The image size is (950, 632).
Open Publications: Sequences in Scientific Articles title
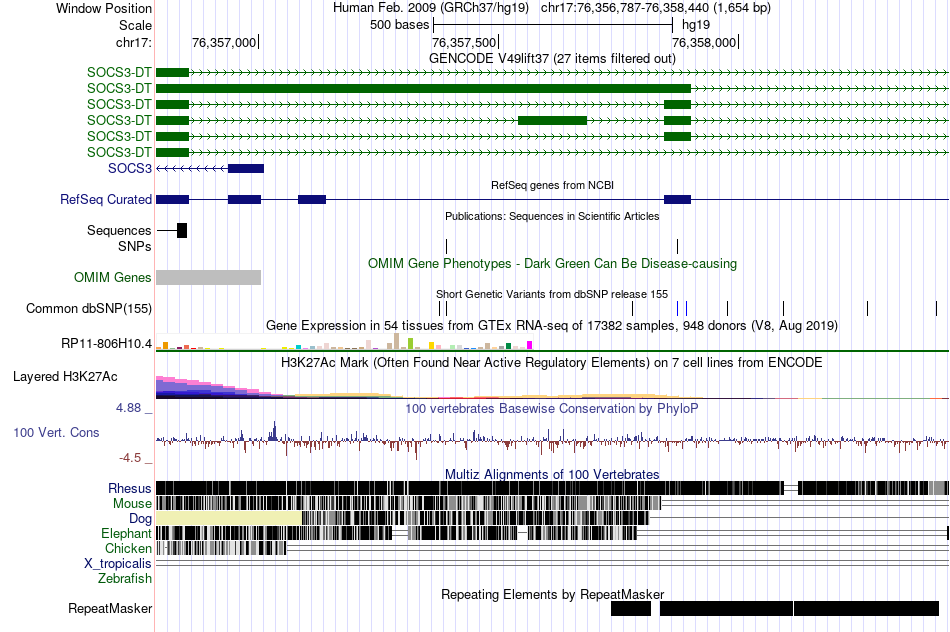coord(552,216)
